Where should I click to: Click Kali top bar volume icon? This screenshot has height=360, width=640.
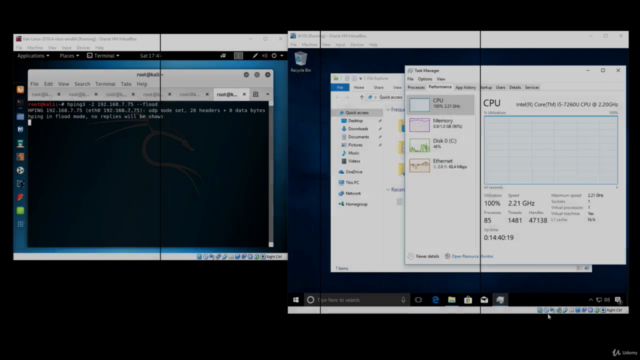tap(264, 56)
